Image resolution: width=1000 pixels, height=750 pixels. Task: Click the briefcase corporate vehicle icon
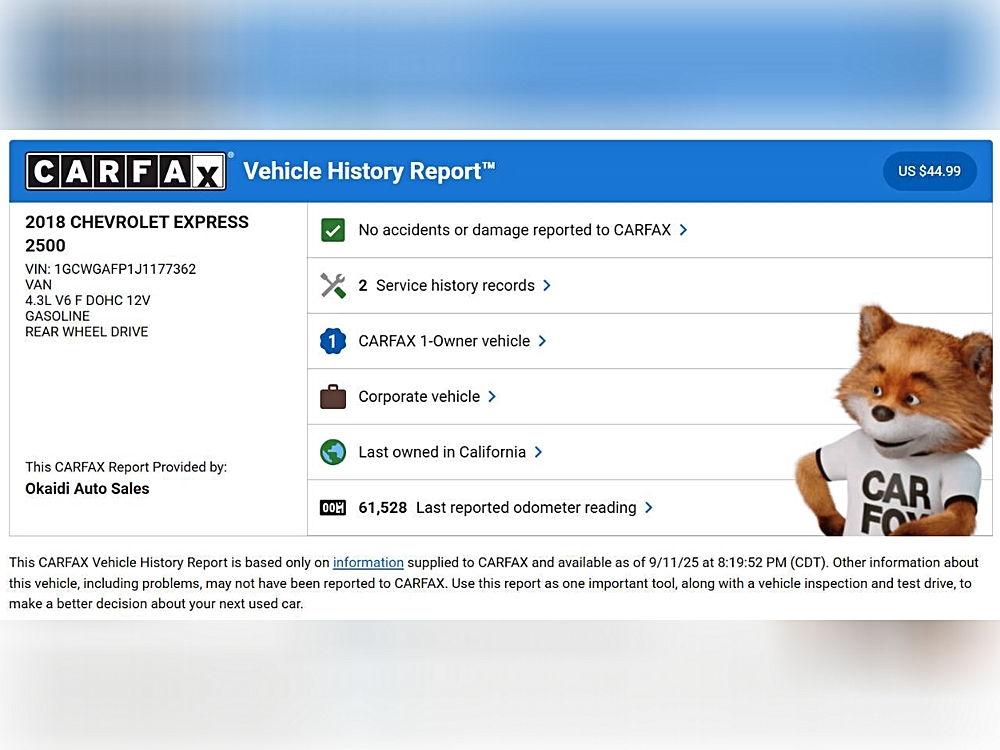pyautogui.click(x=333, y=397)
